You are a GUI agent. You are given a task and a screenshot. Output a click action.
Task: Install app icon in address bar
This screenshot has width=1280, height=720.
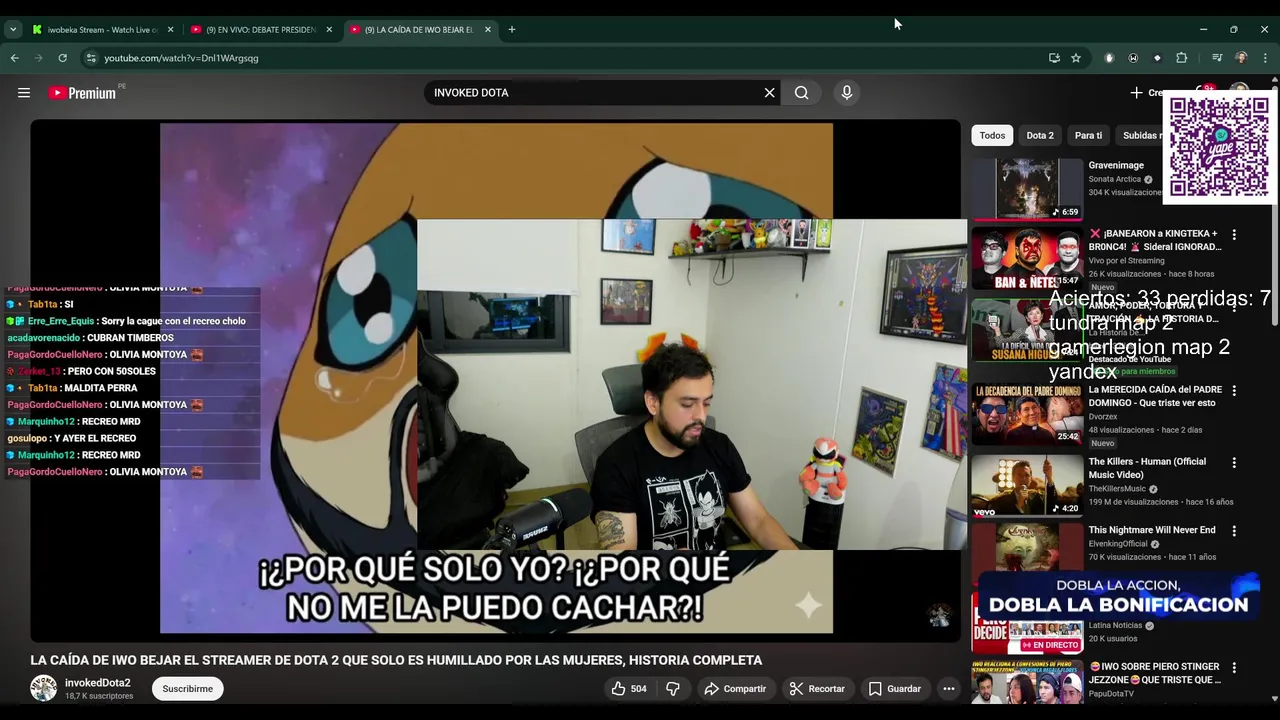pyautogui.click(x=1054, y=58)
